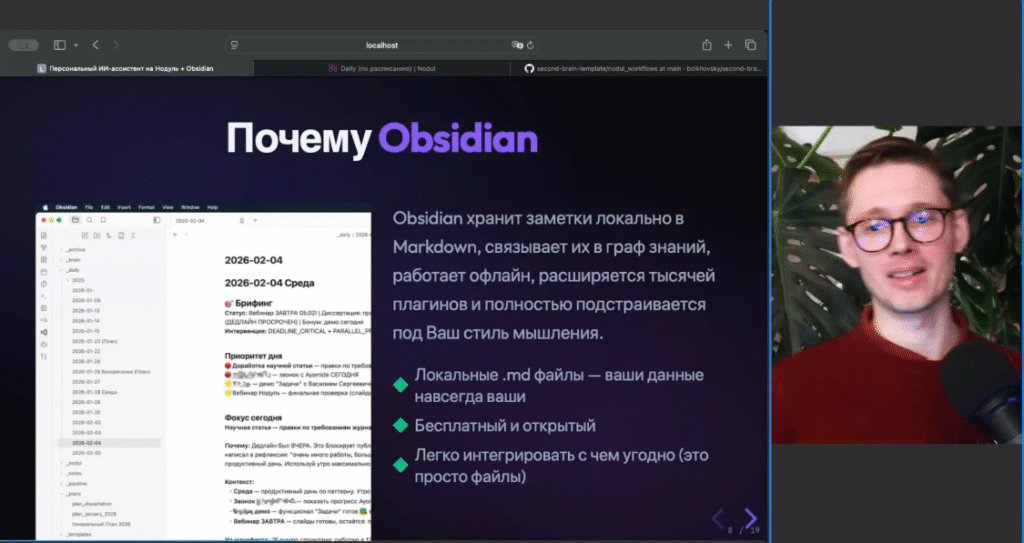The width and height of the screenshot is (1024, 543).
Task: Switch to the Daily (по расписанию) | Nodul tab
Action: [381, 68]
